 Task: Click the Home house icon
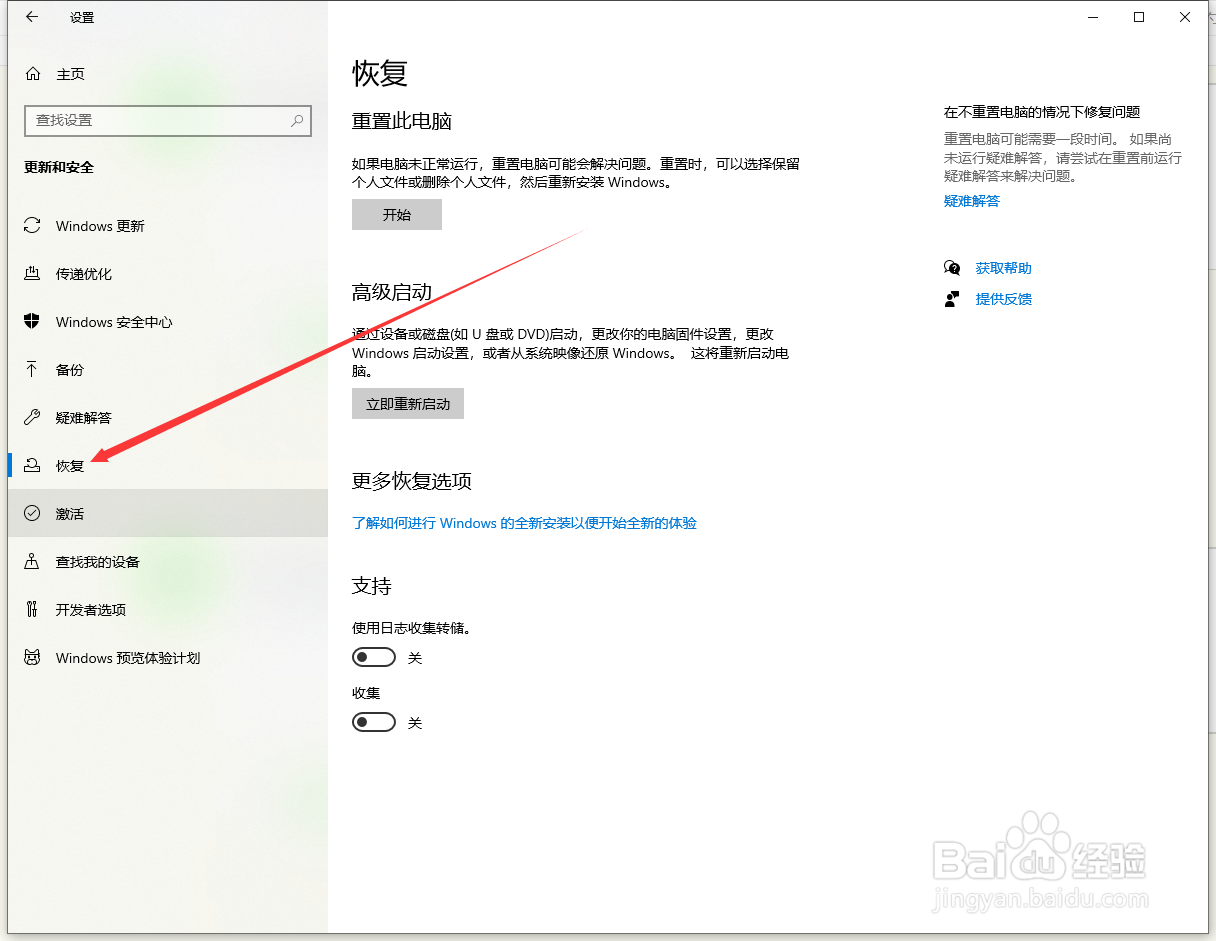point(33,74)
